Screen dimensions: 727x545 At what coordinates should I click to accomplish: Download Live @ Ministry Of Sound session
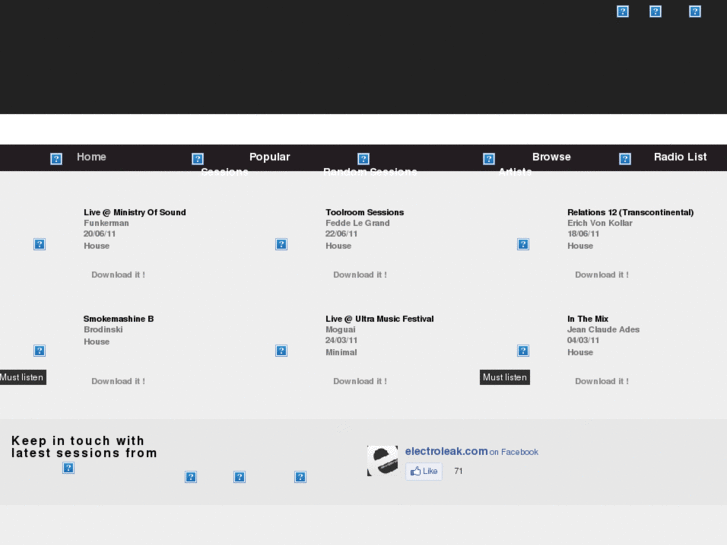click(118, 275)
